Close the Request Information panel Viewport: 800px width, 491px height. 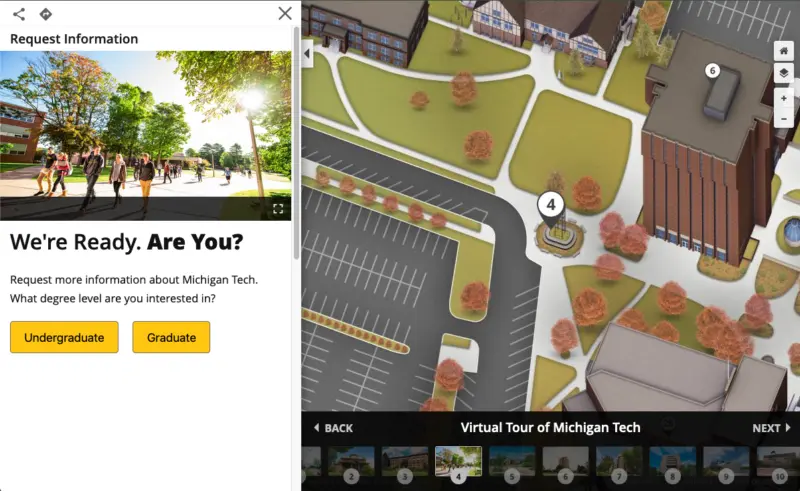point(285,13)
